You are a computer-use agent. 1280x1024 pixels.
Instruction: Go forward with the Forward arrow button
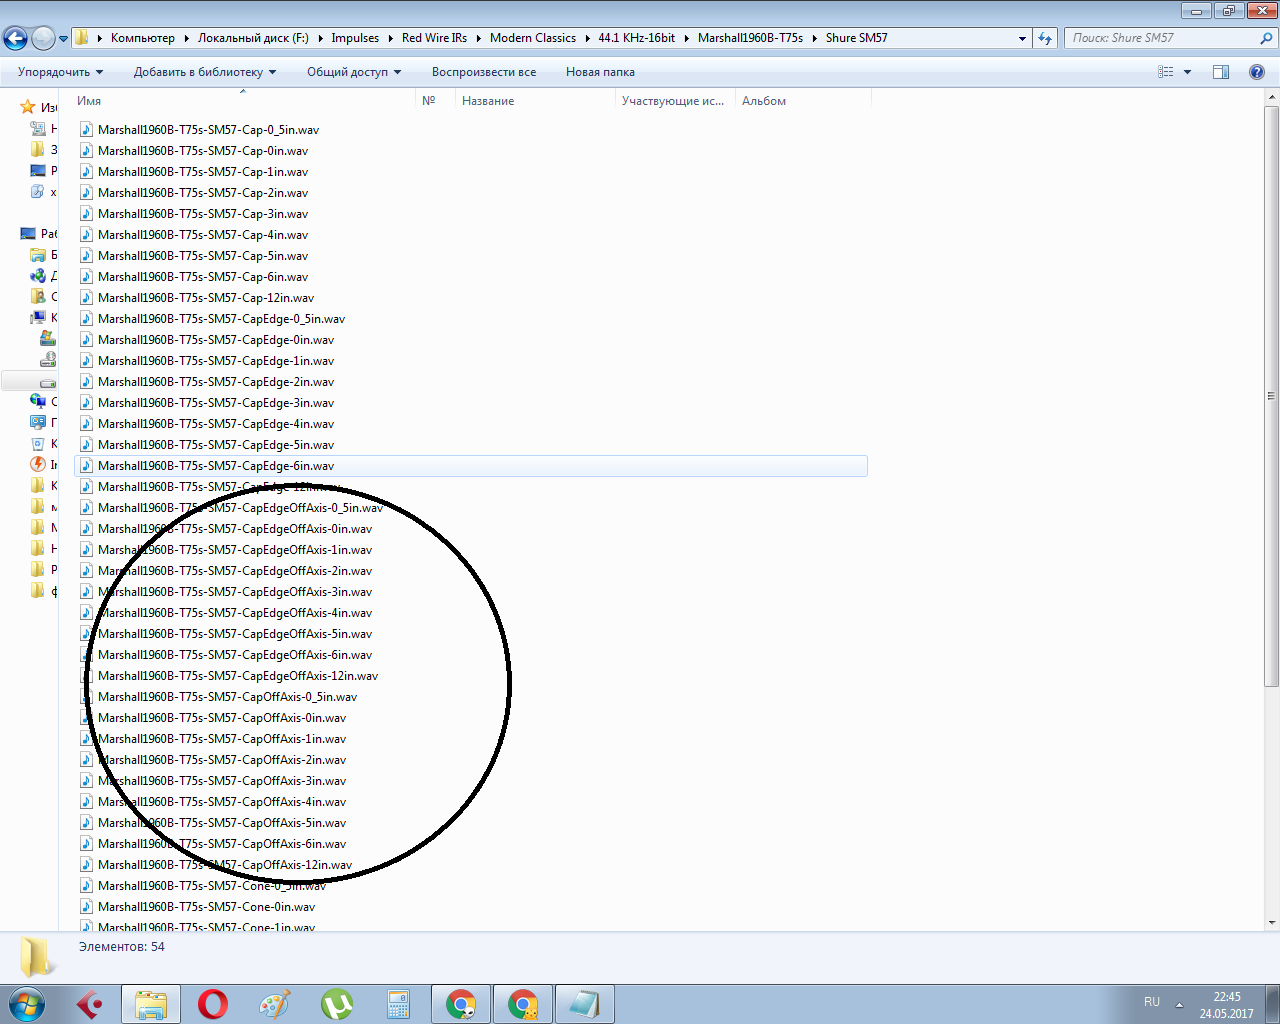(x=43, y=38)
